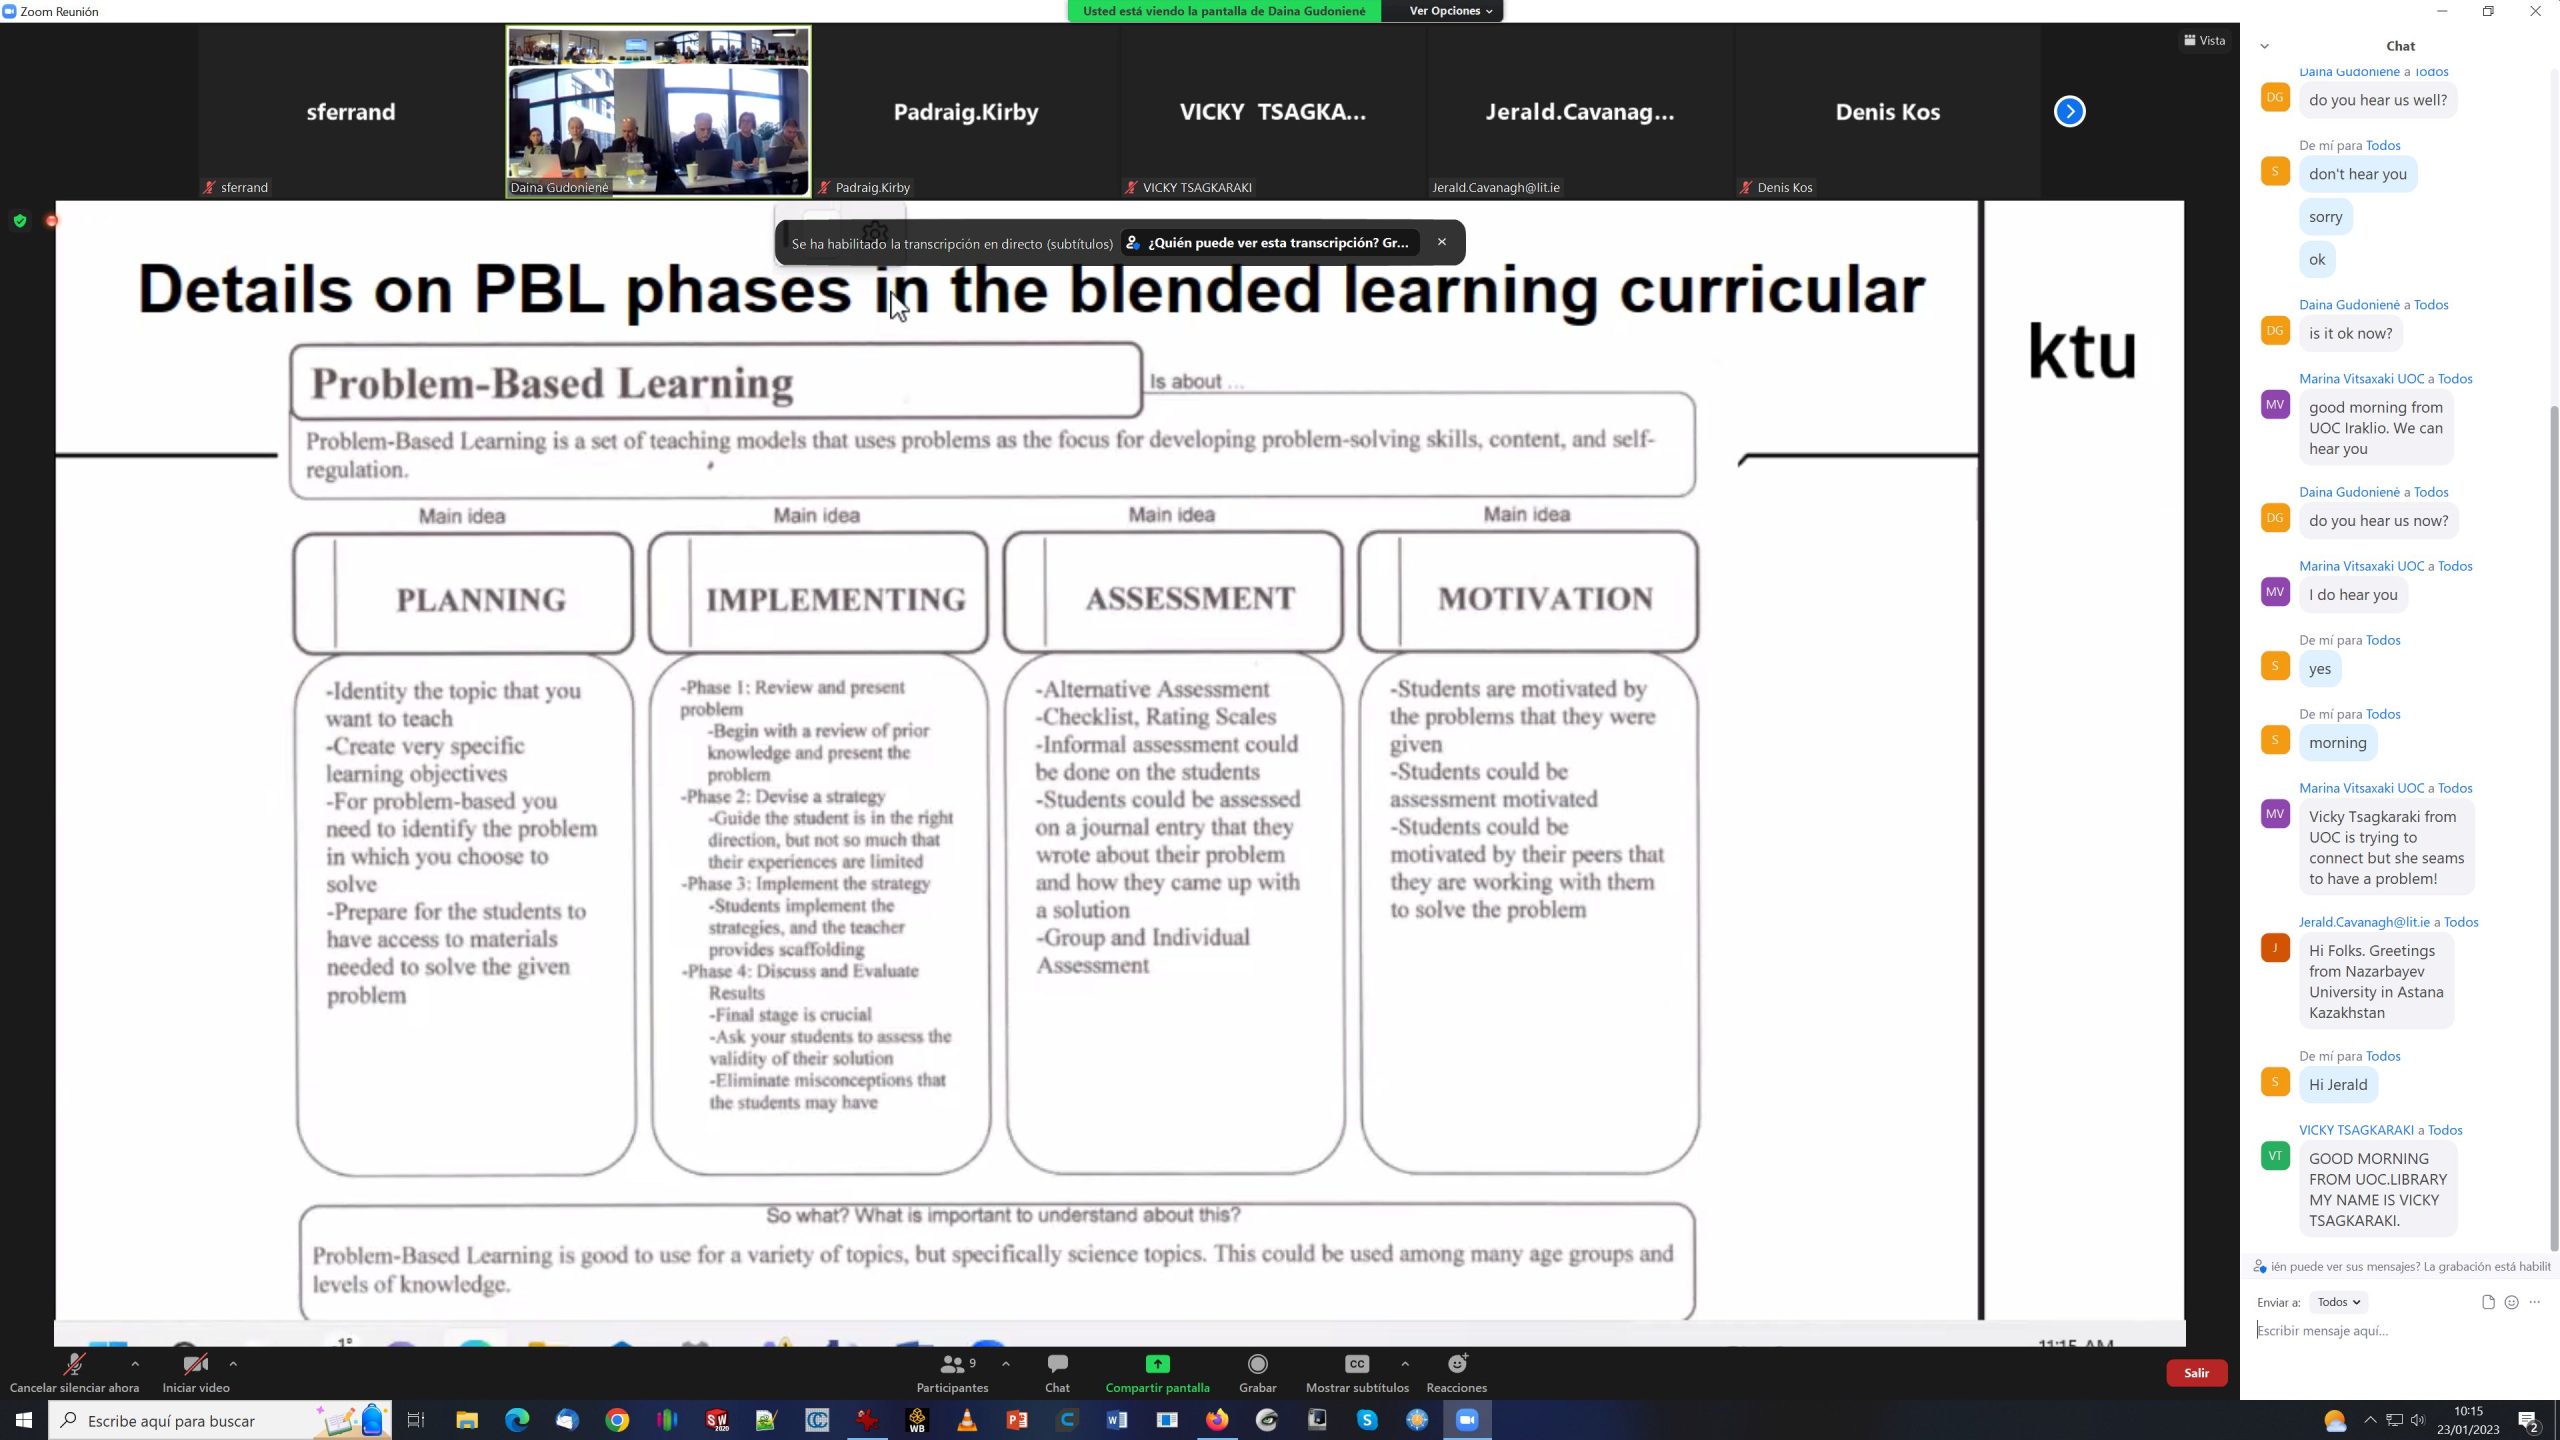2560x1440 pixels.
Task: Collapse the Chat panel chevron
Action: [x=2265, y=46]
